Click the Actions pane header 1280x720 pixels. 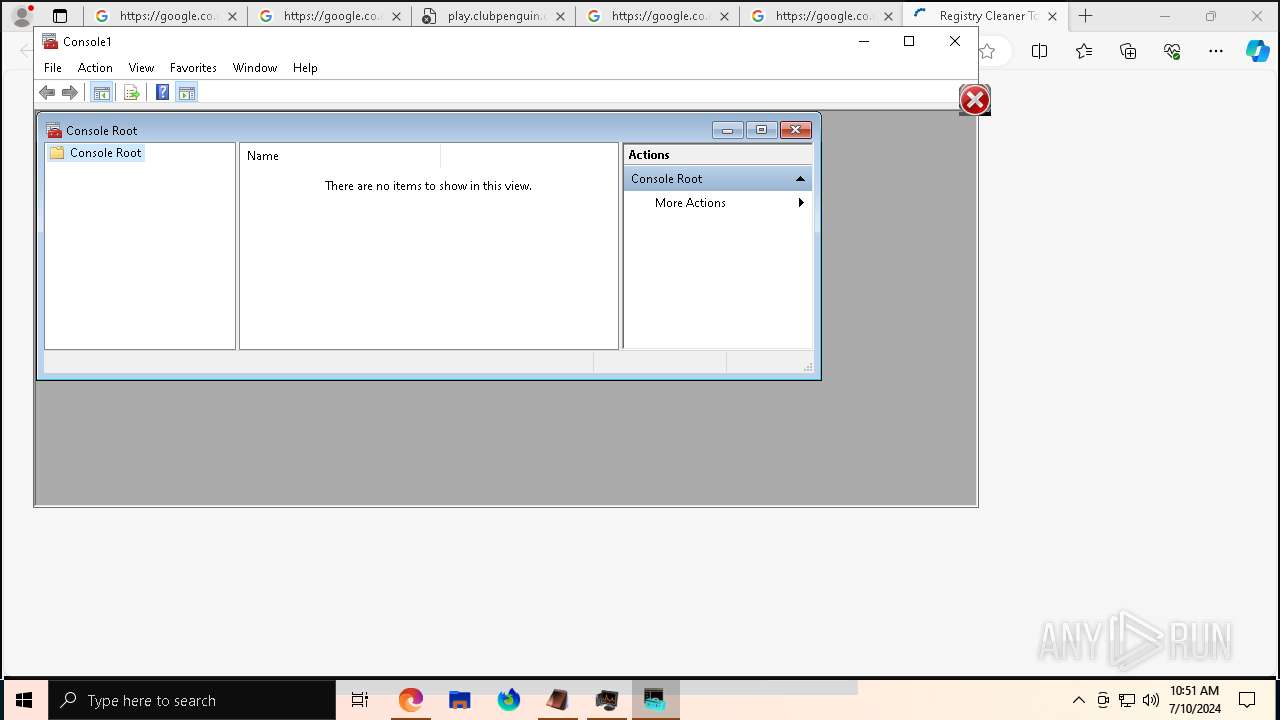(718, 155)
